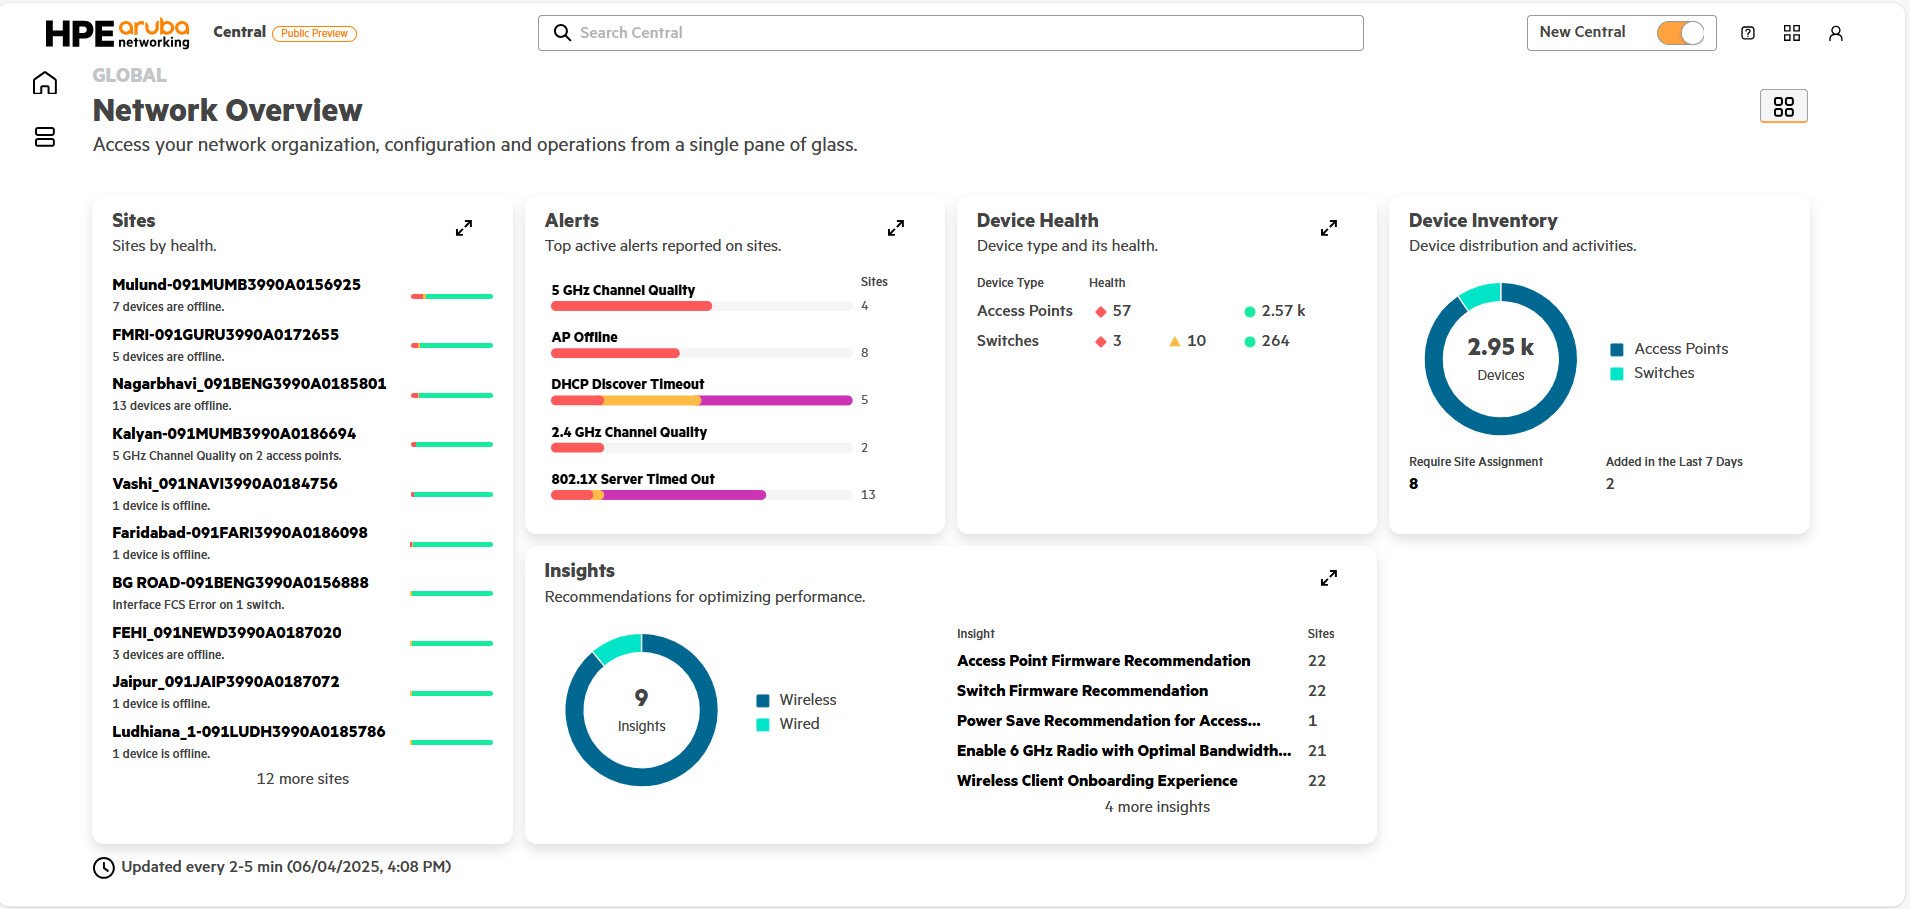Toggle the New Central switch
The height and width of the screenshot is (909, 1910).
click(x=1680, y=33)
